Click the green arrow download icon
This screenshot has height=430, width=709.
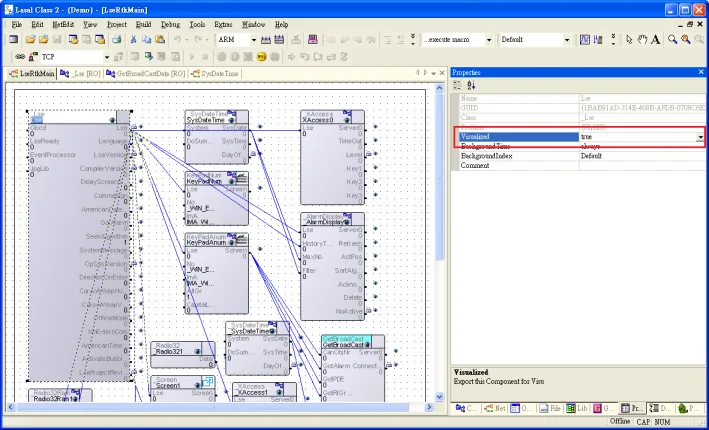(x=148, y=57)
